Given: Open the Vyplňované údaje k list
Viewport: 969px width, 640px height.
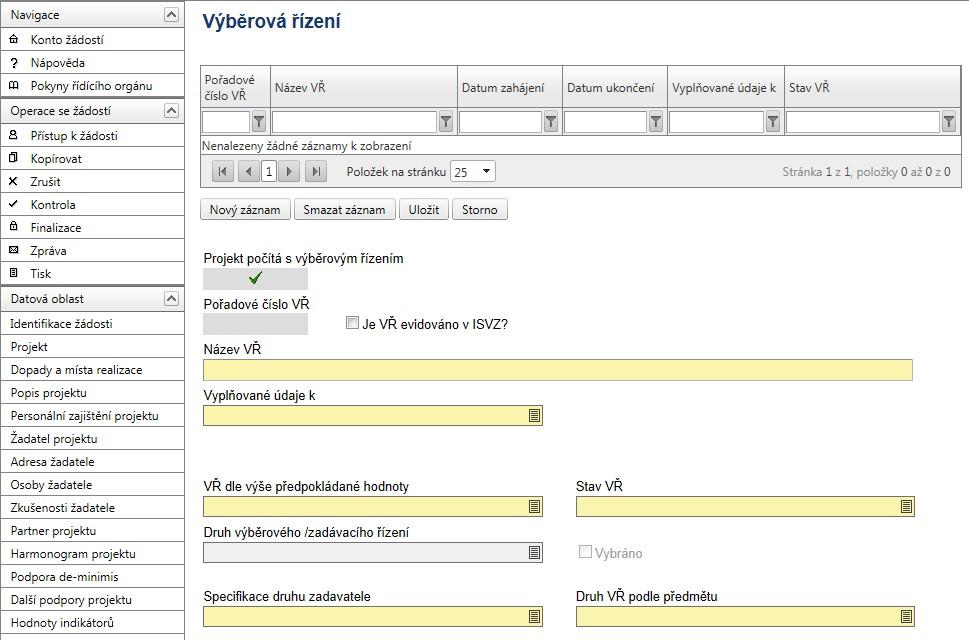Looking at the screenshot, I should (x=535, y=416).
